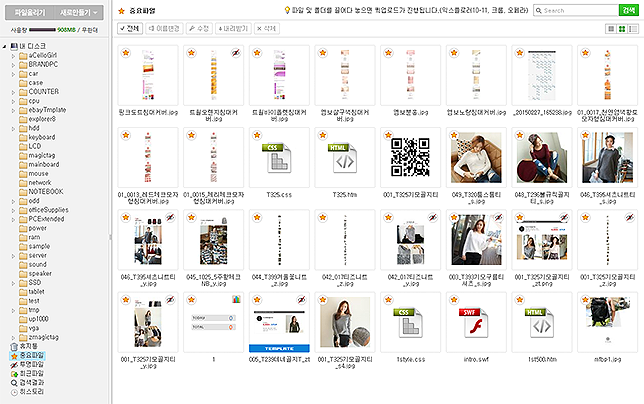Click 내려받기 download toolbar button

coord(233,29)
